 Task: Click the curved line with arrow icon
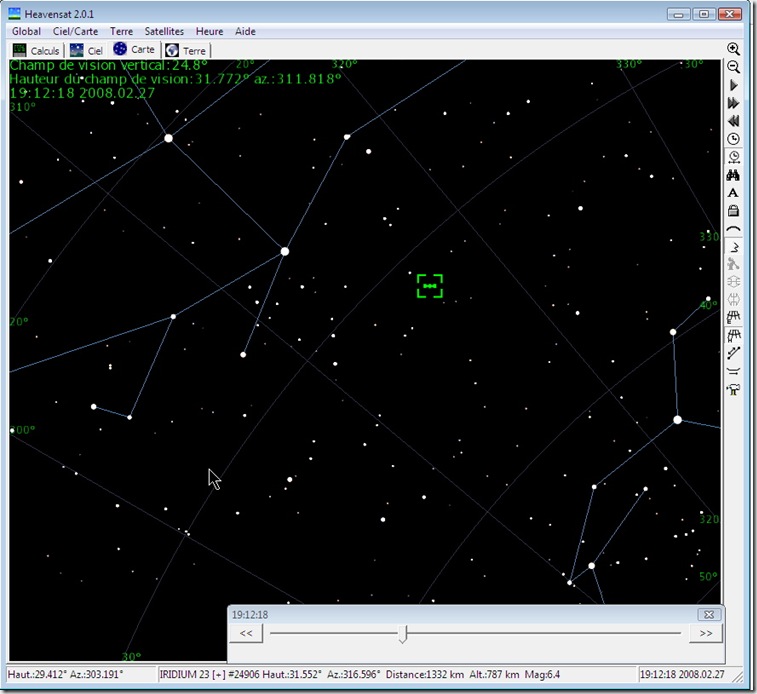tap(733, 371)
